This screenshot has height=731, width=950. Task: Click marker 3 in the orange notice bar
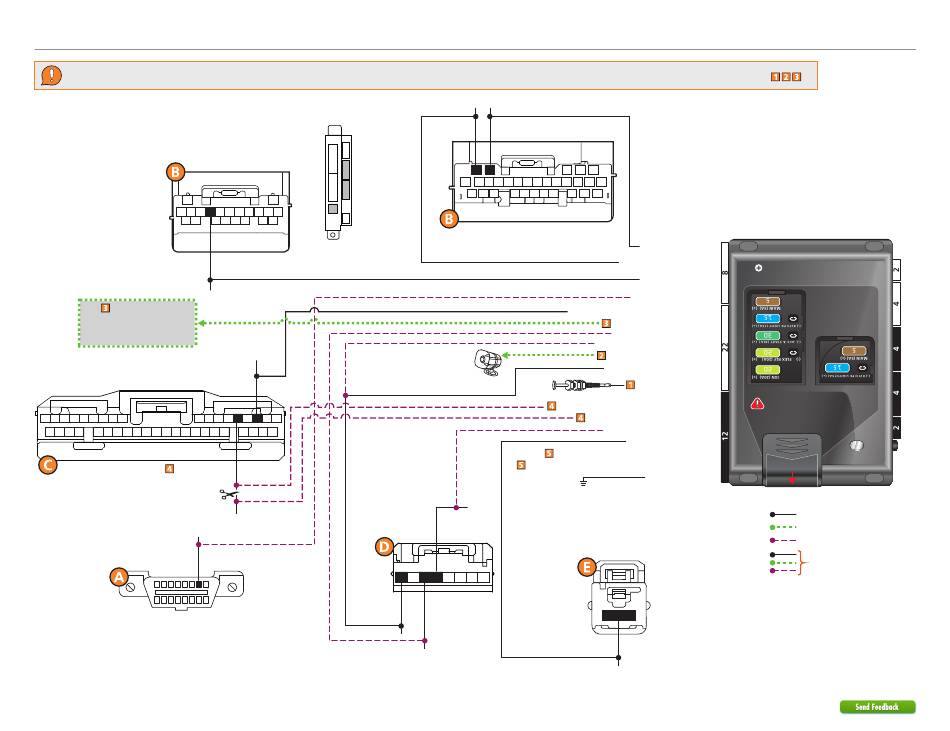coord(797,77)
